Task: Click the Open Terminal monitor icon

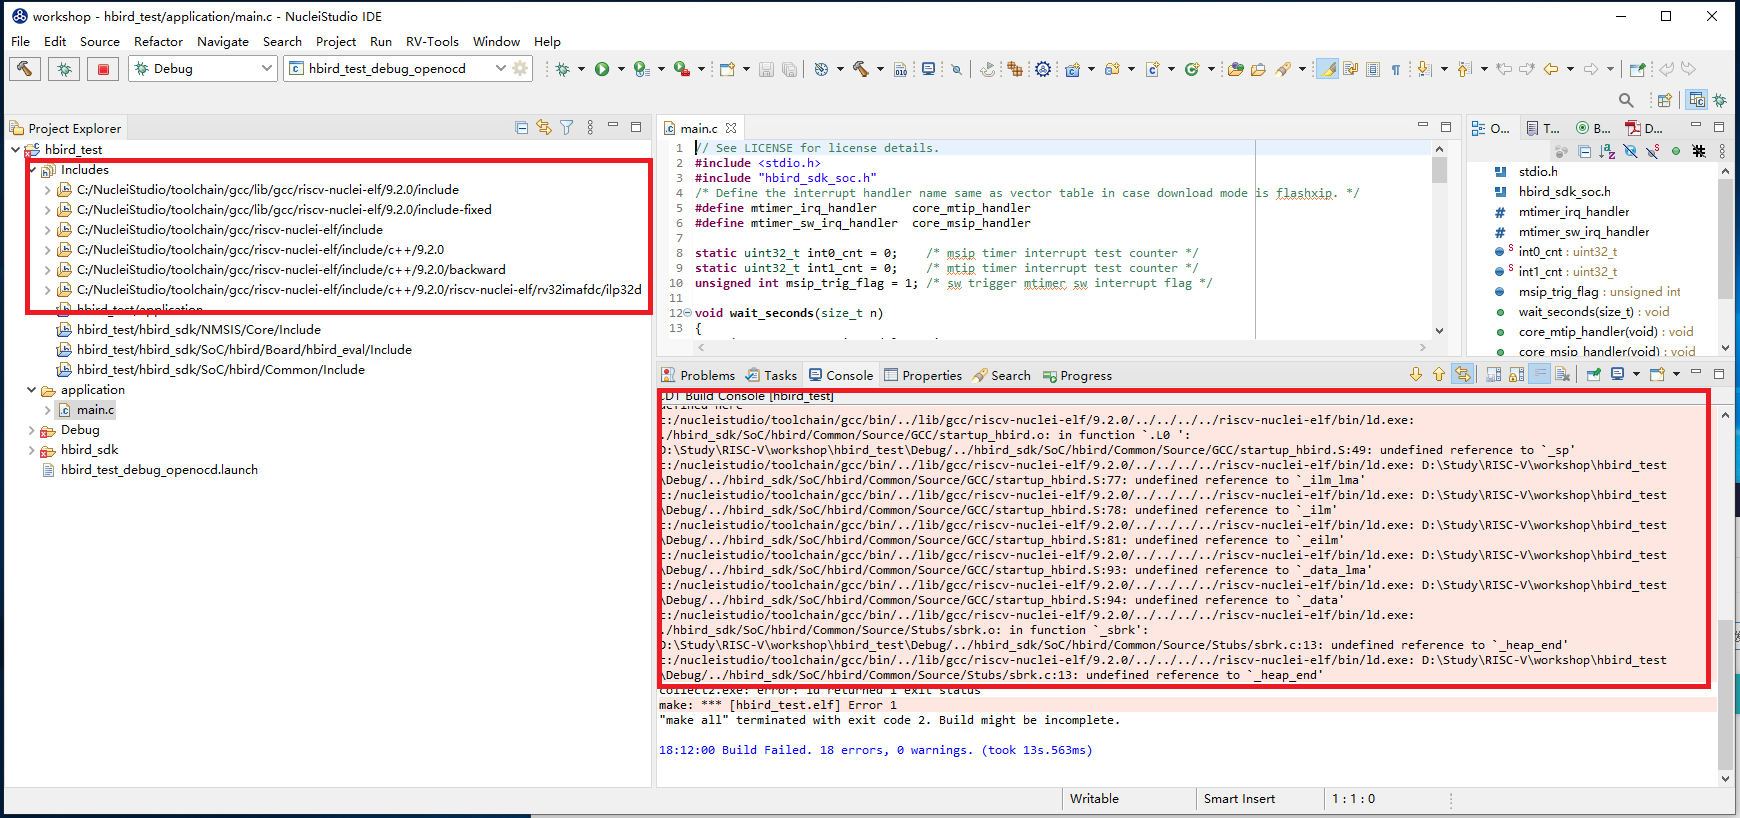Action: pos(929,69)
